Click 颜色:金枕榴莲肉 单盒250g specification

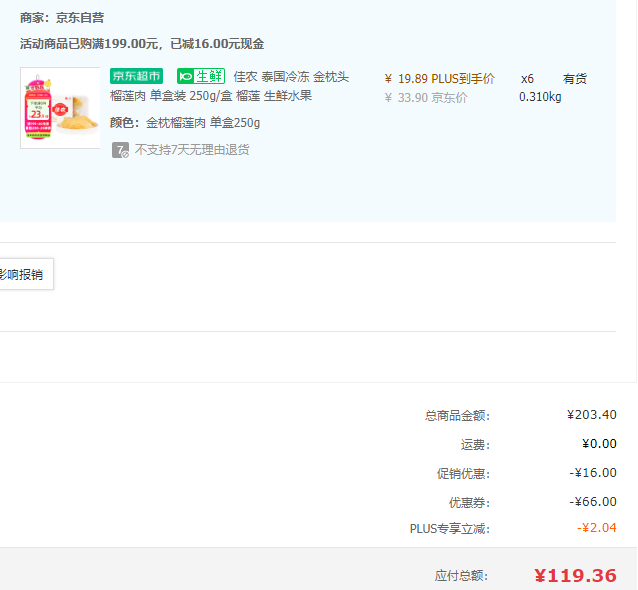pos(185,122)
